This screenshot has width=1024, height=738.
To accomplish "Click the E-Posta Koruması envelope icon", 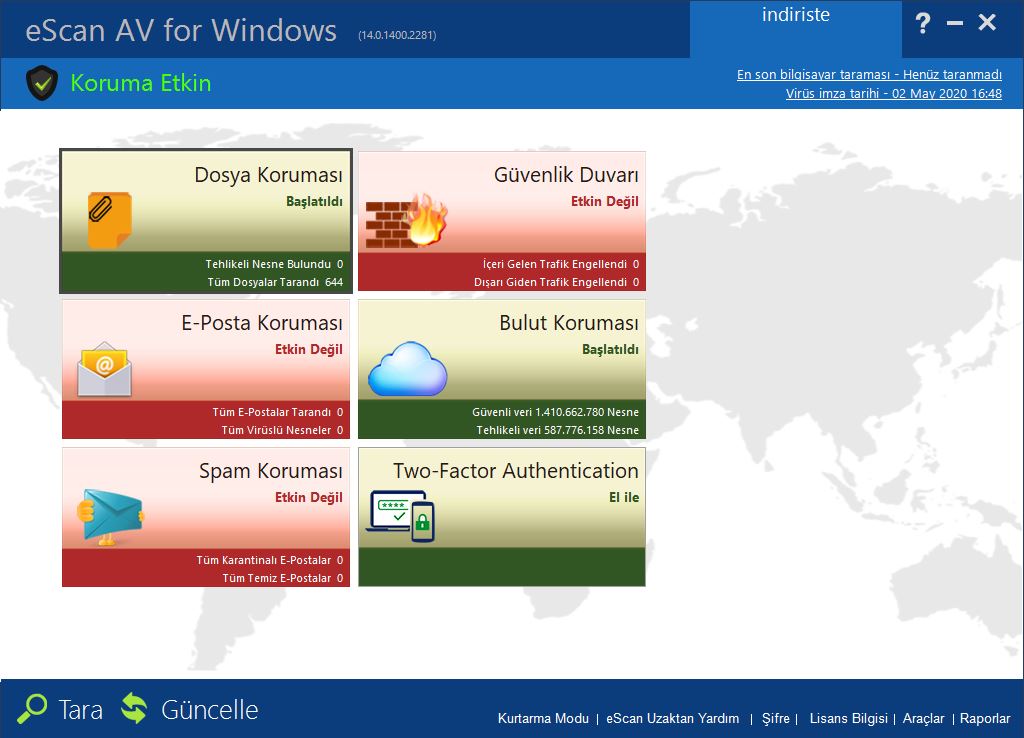I will 104,369.
